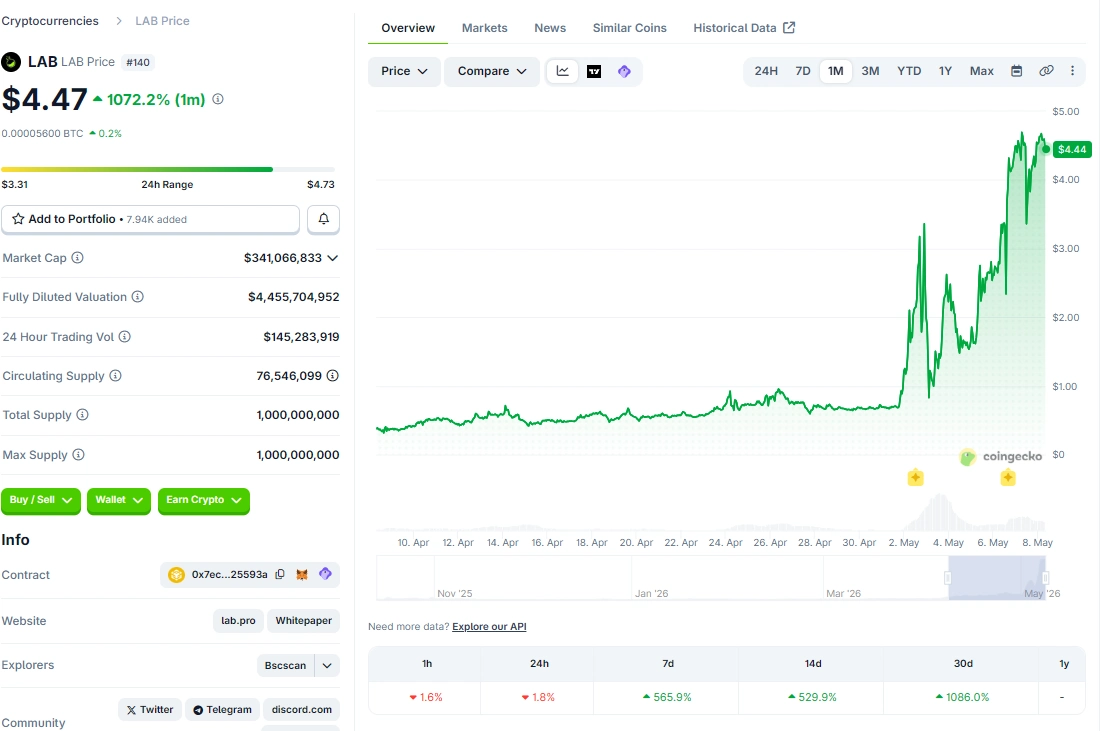Click the #140 rank badge

click(138, 62)
